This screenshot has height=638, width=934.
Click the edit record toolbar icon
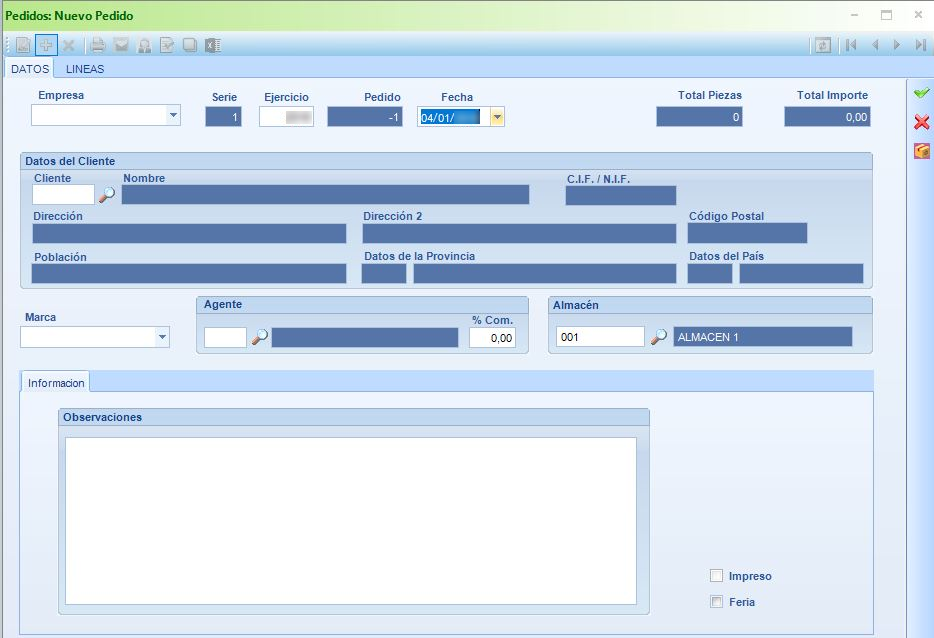[23, 45]
